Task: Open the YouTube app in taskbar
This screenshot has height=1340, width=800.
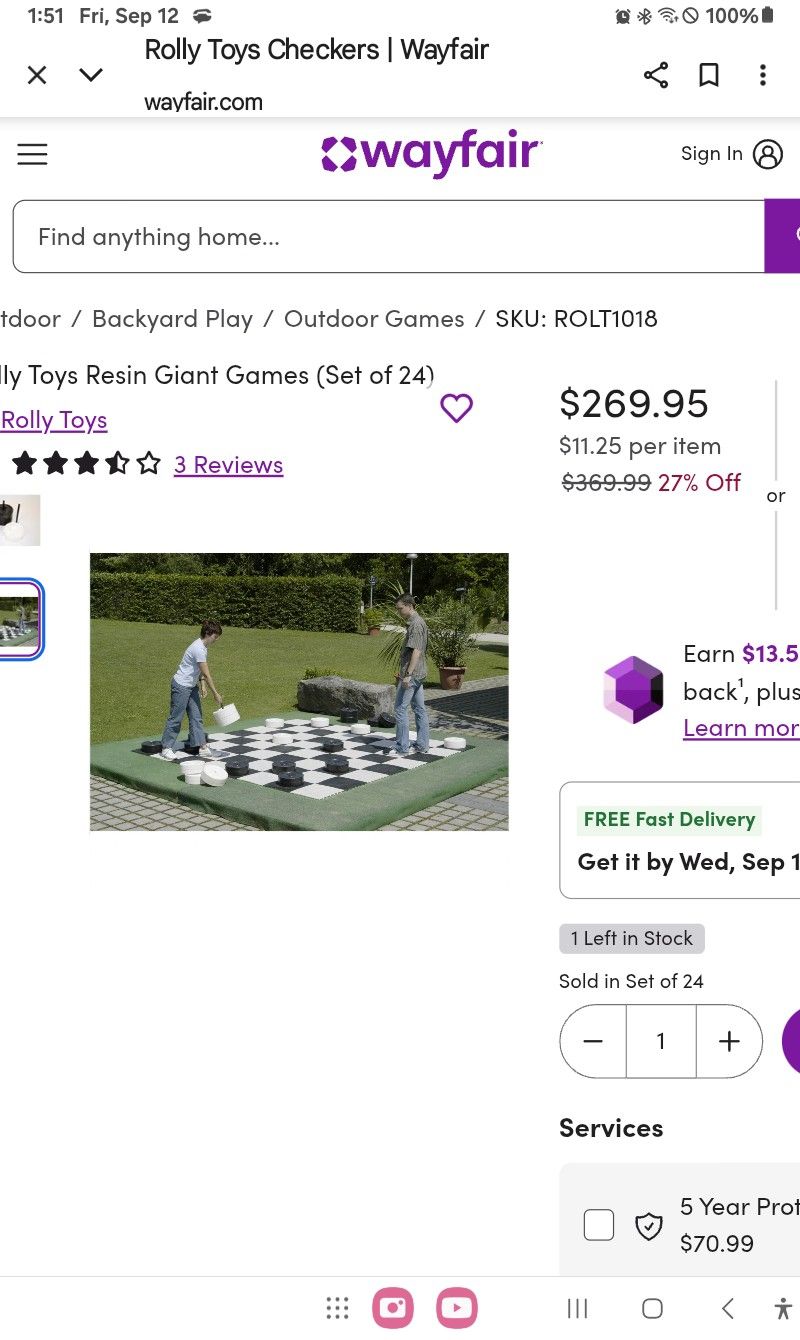Action: click(x=456, y=1308)
